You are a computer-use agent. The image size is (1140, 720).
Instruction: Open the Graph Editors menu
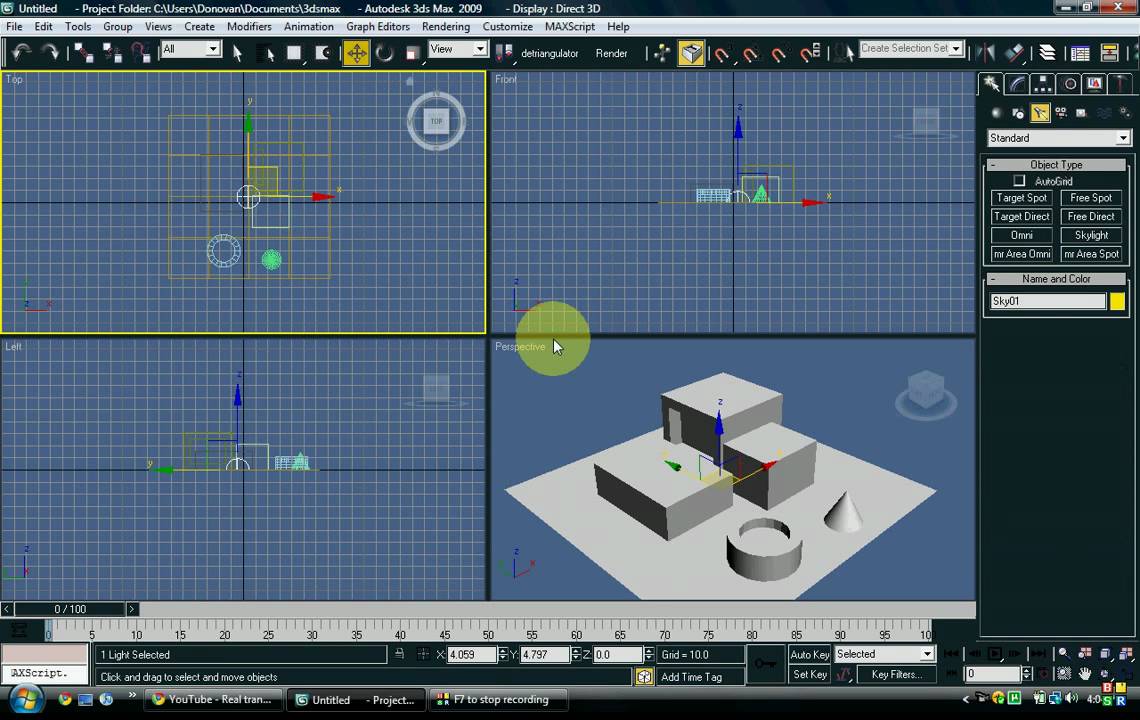(378, 26)
